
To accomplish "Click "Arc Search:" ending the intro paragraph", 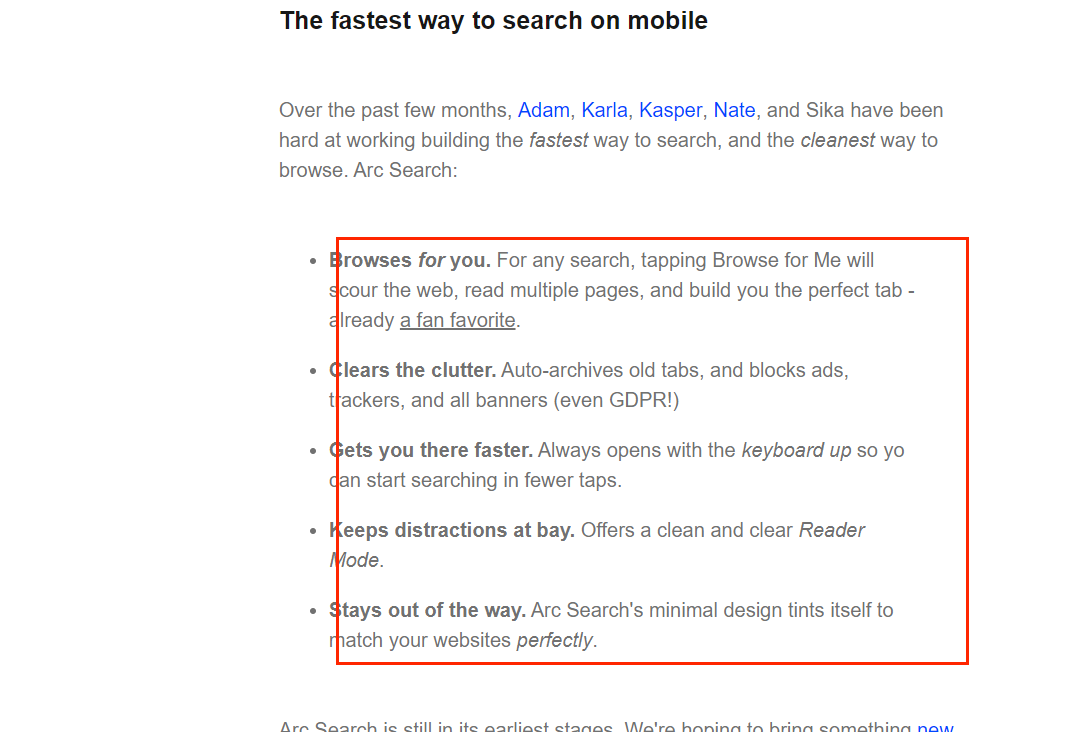I will click(x=405, y=170).
